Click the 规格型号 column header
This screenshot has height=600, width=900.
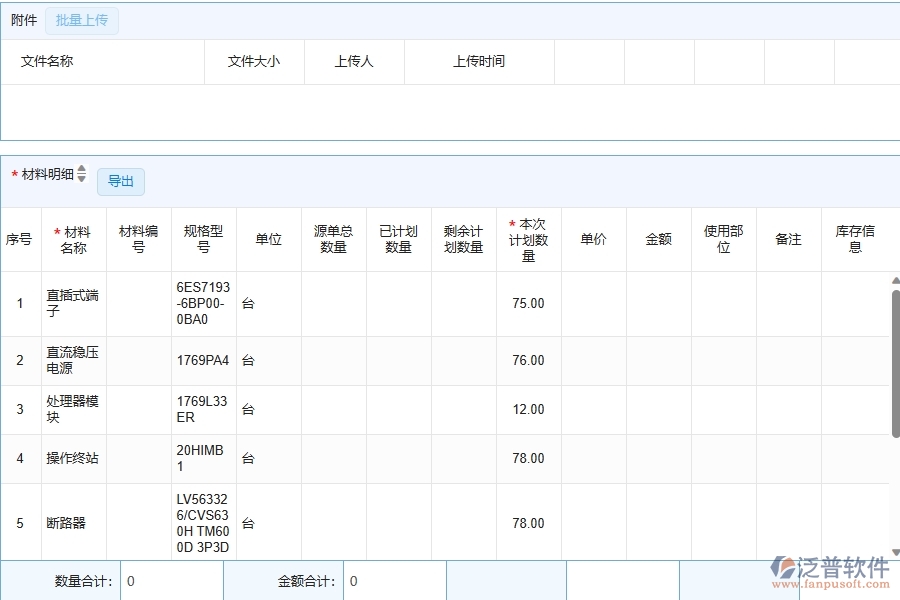(203, 240)
